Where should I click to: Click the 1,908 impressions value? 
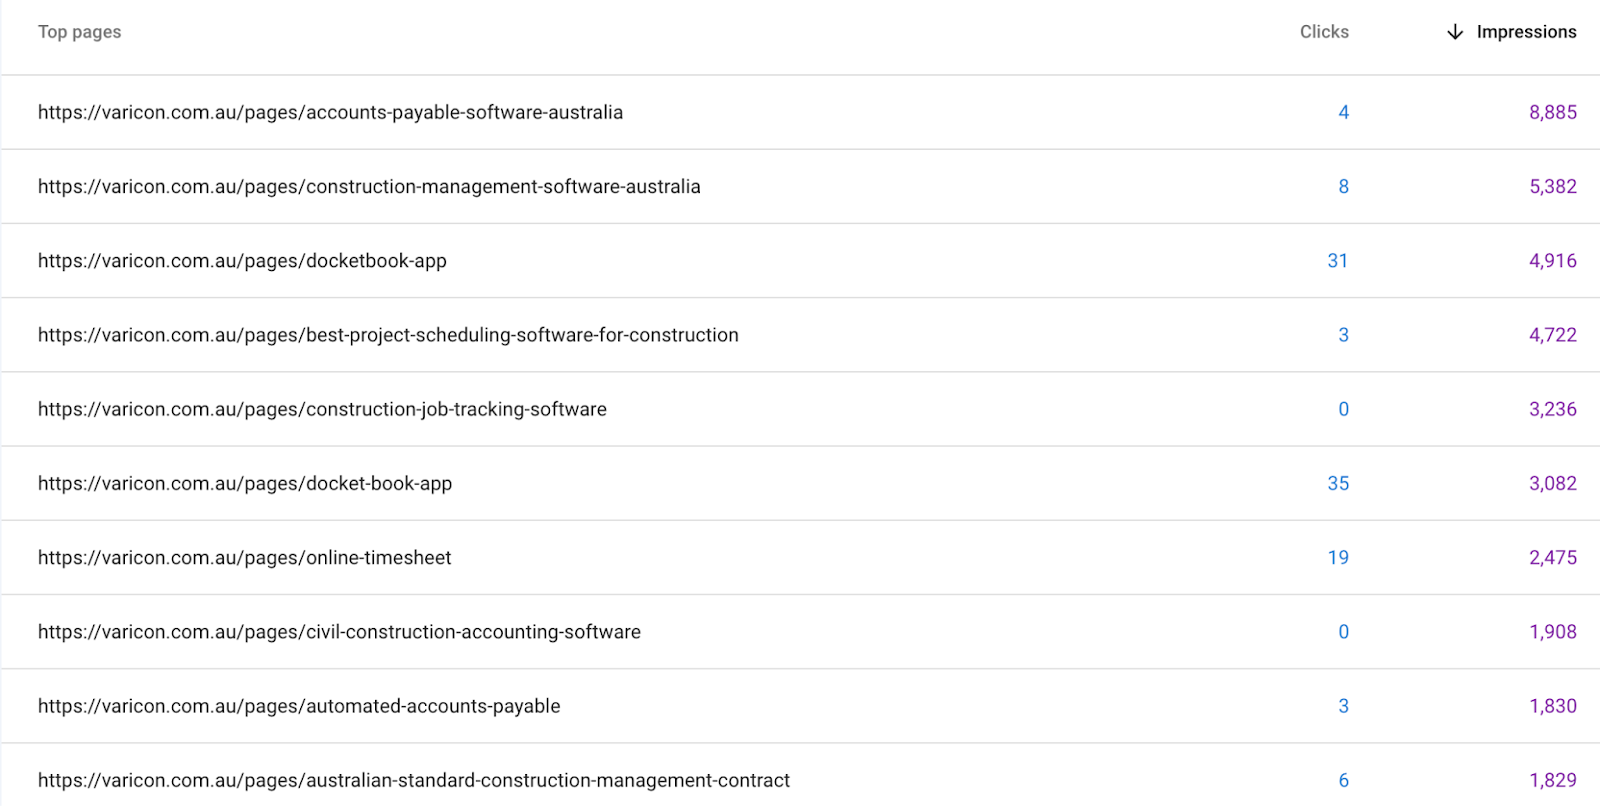click(x=1552, y=632)
